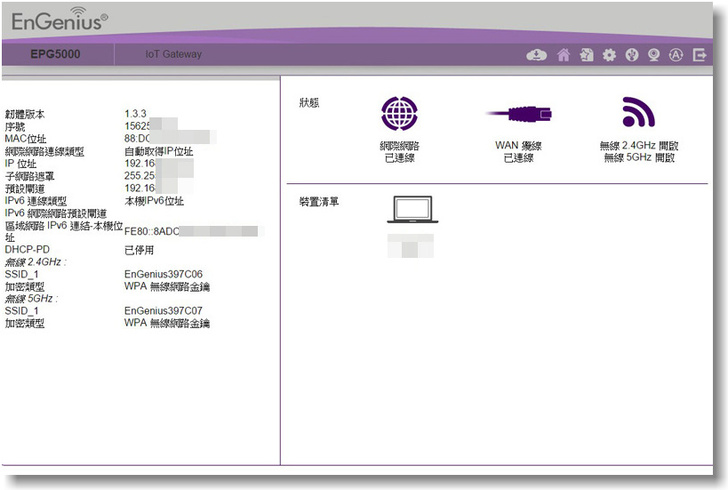Screen dimensions: 728x490
Task: Click the 'IPv6 連線類型' label
Action: pyautogui.click(x=36, y=201)
